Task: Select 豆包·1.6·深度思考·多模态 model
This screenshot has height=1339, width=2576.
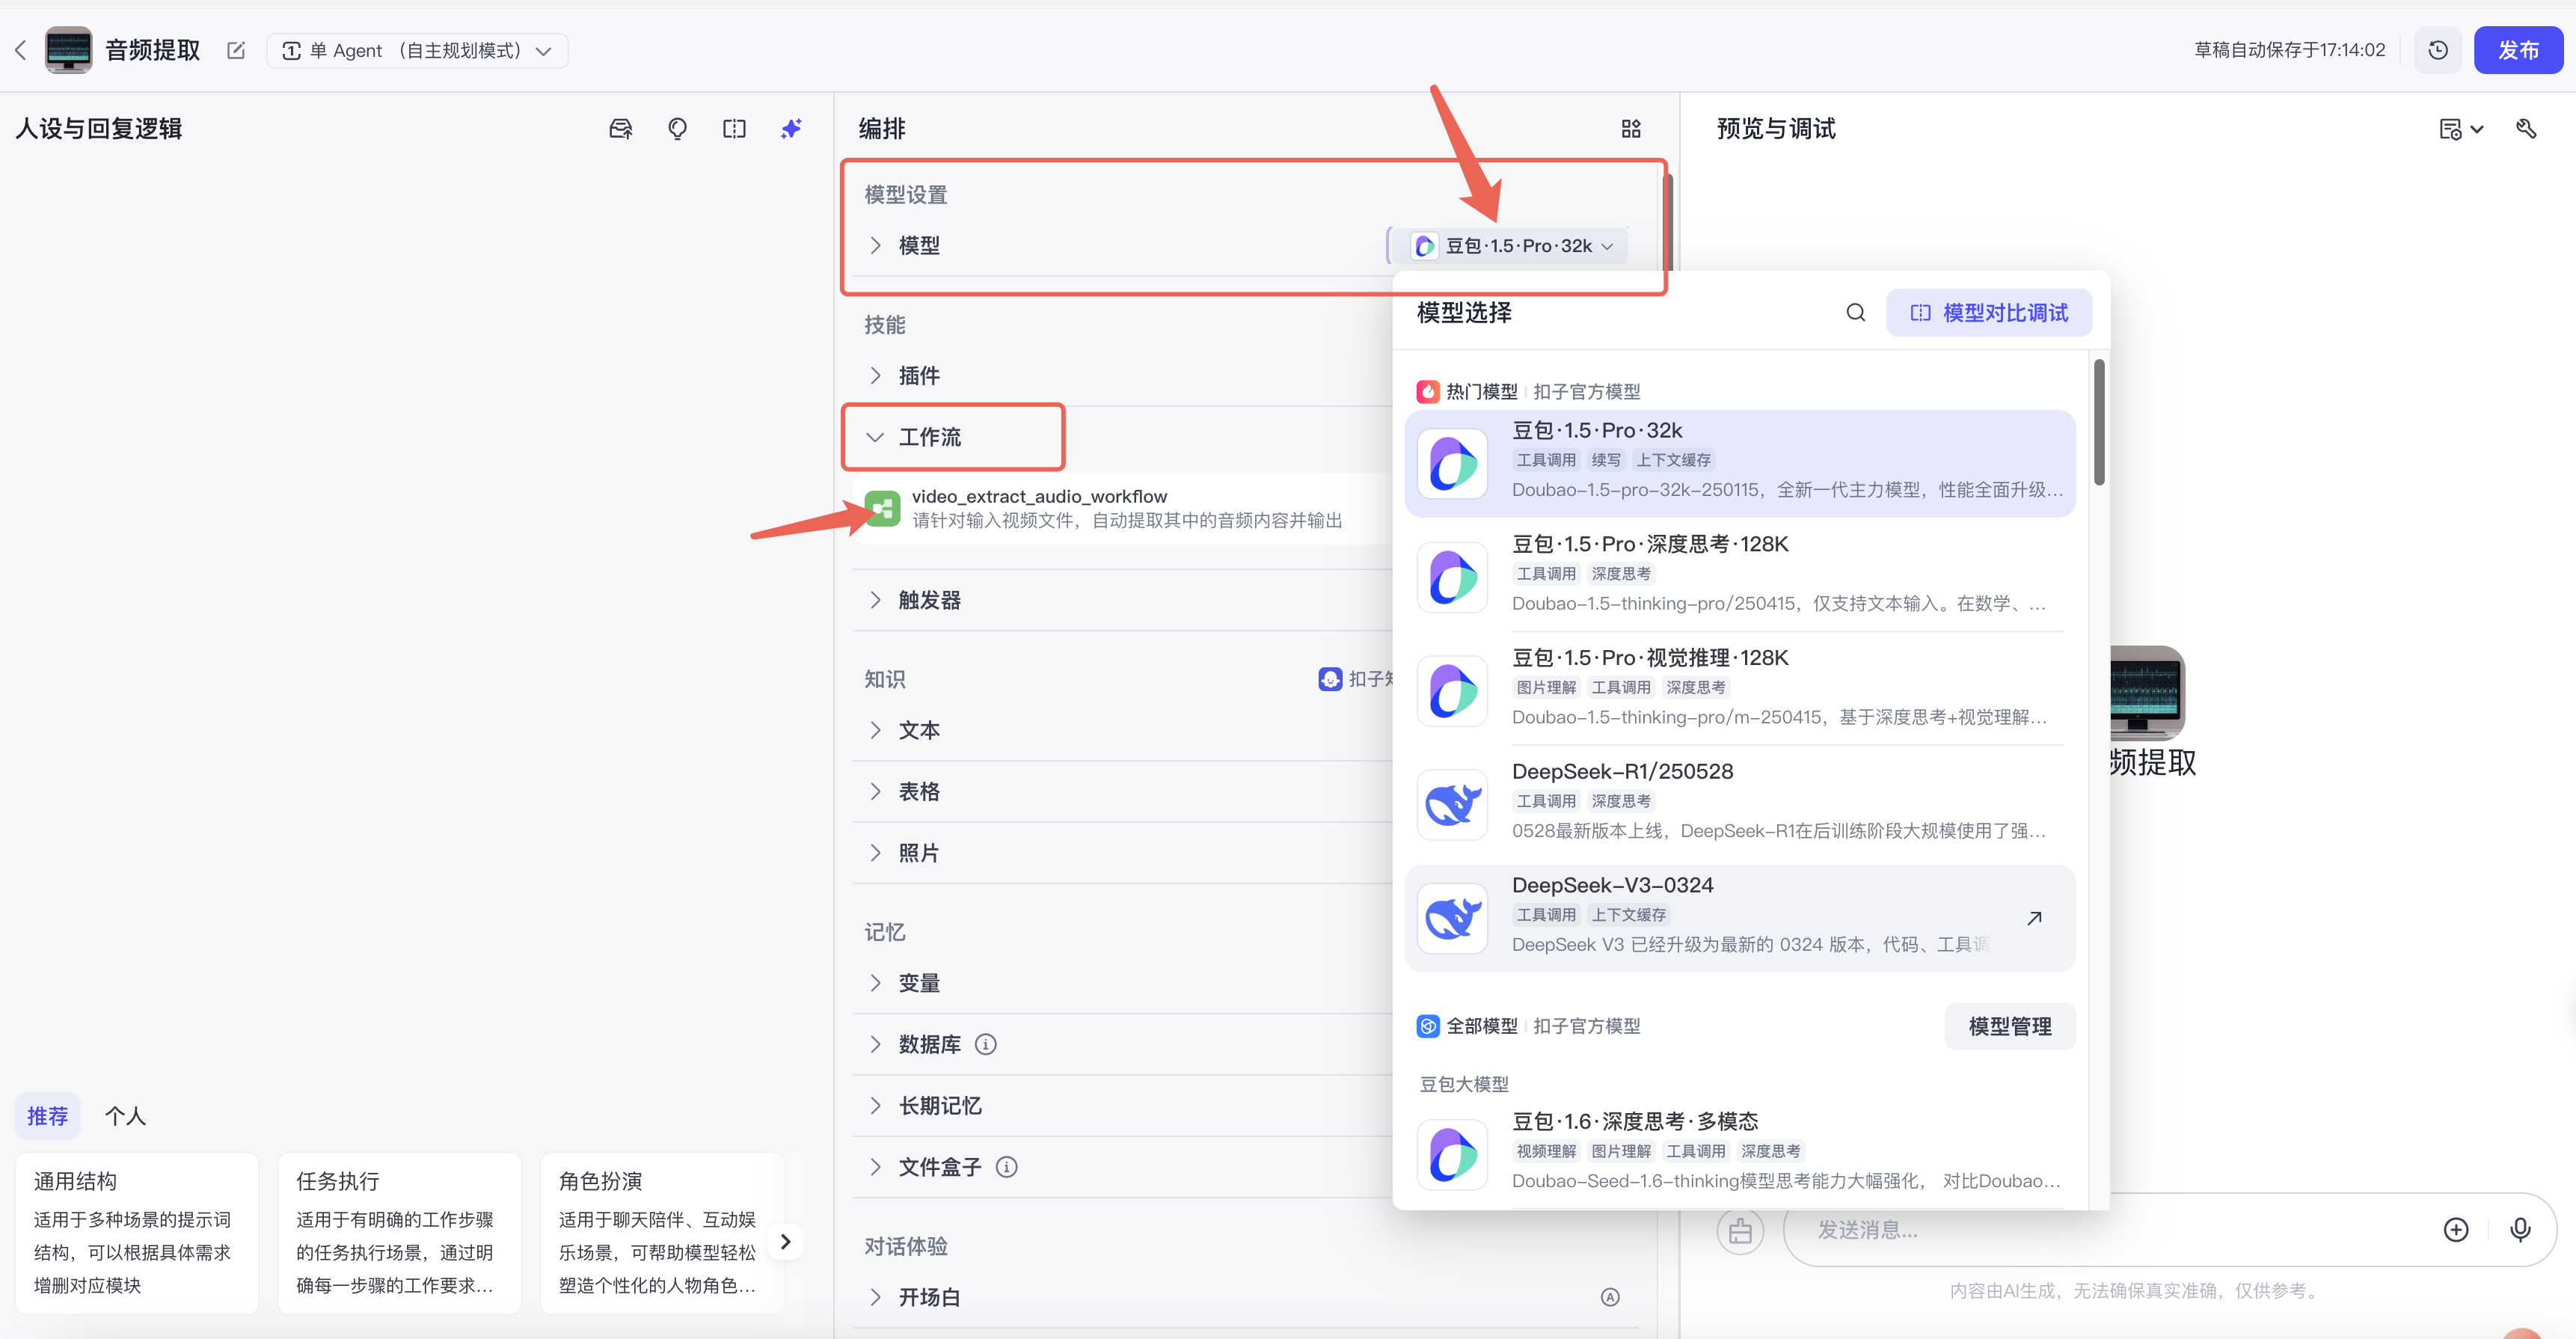Action: pyautogui.click(x=1740, y=1154)
